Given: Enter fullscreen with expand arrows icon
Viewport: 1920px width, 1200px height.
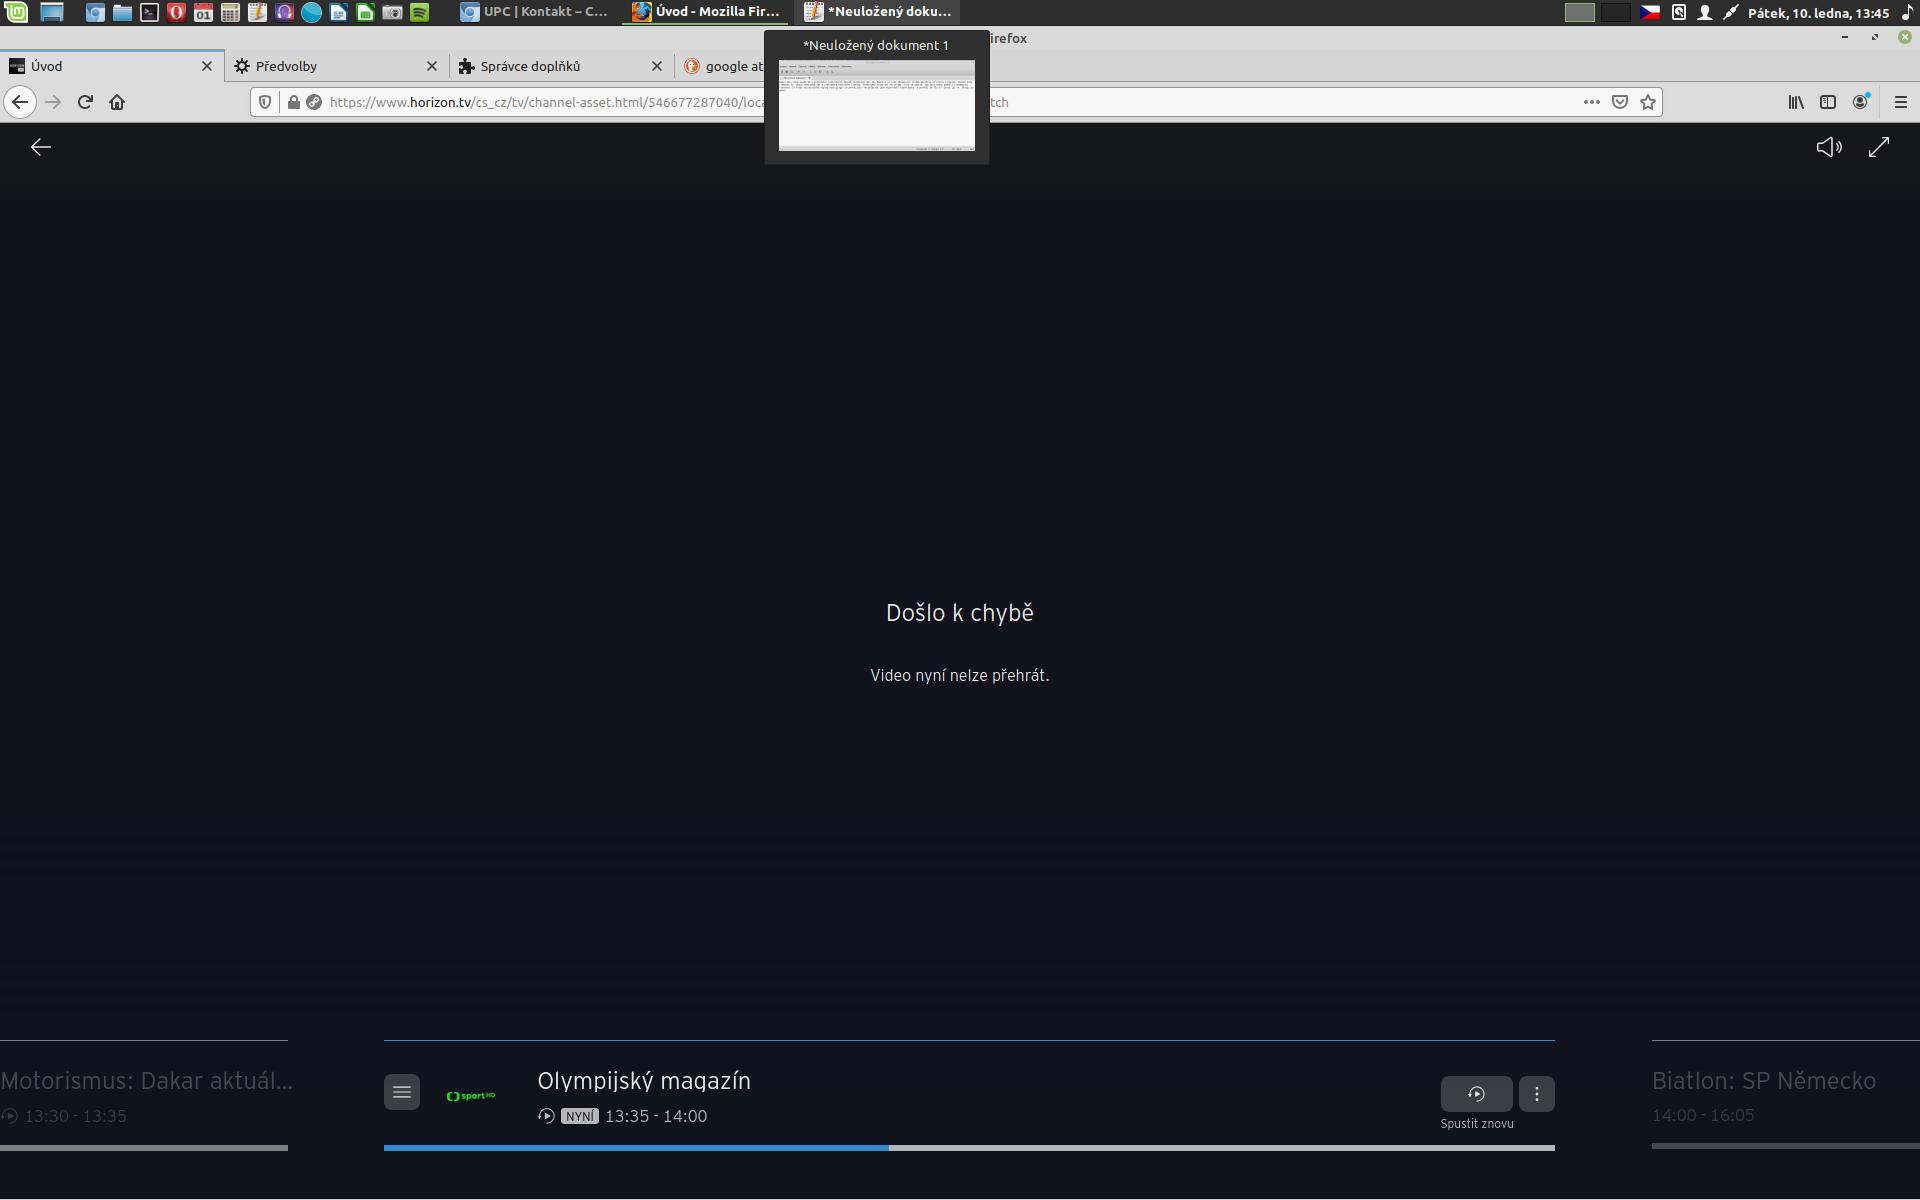Looking at the screenshot, I should 1879,147.
